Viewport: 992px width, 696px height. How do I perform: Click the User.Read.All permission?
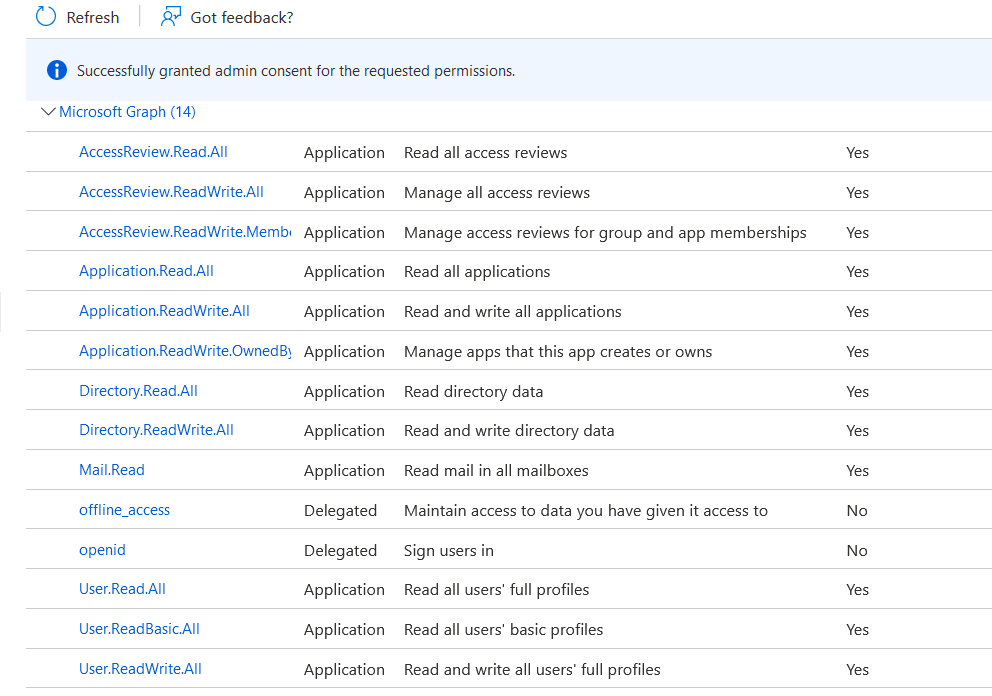(x=122, y=589)
